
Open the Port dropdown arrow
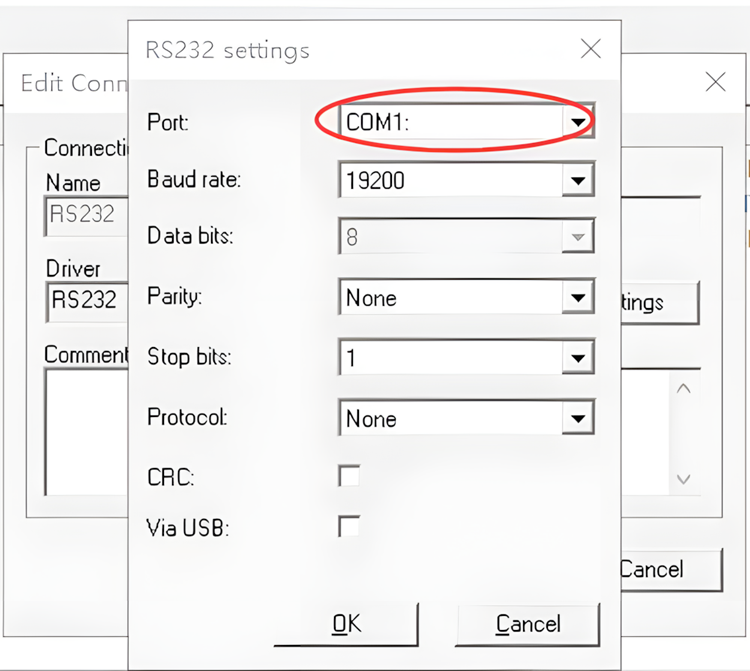pos(577,122)
